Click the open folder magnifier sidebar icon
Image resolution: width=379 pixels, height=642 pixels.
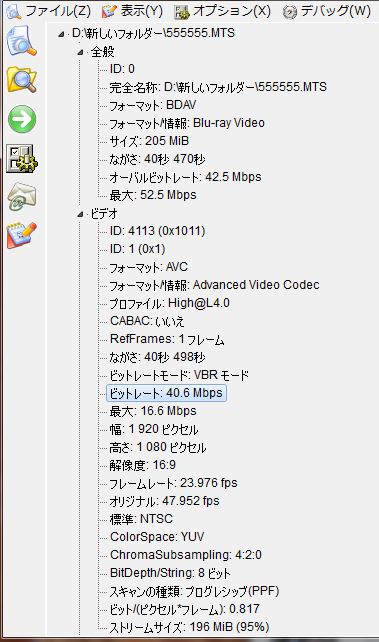[x=21, y=80]
